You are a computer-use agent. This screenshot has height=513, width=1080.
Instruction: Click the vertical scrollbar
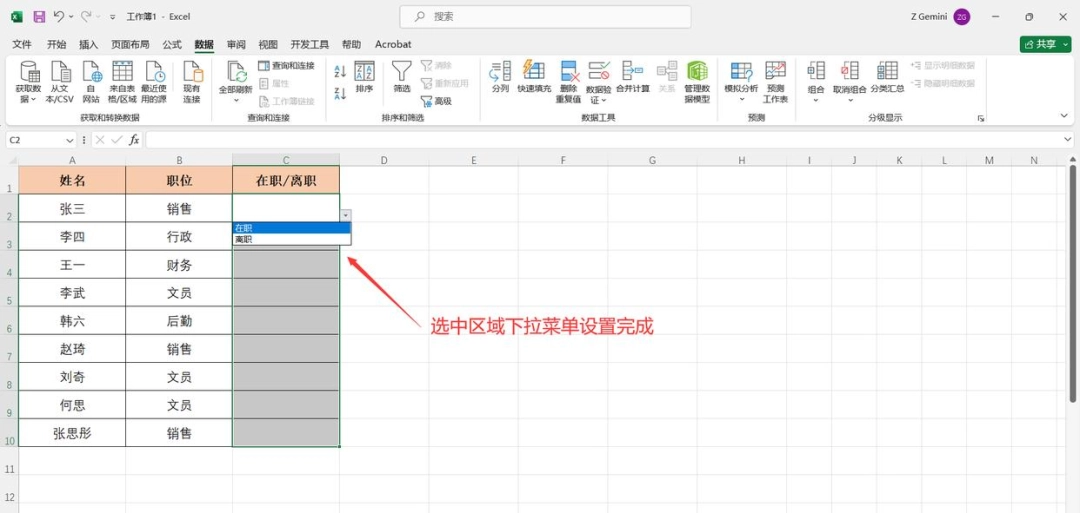coord(1072,282)
